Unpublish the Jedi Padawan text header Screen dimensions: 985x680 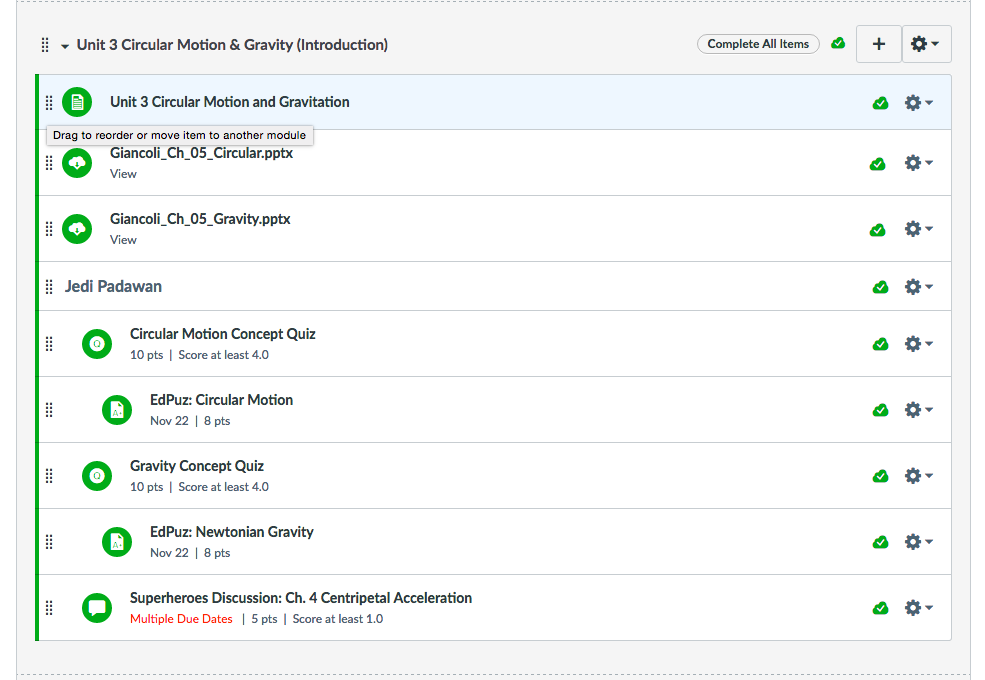coord(880,287)
